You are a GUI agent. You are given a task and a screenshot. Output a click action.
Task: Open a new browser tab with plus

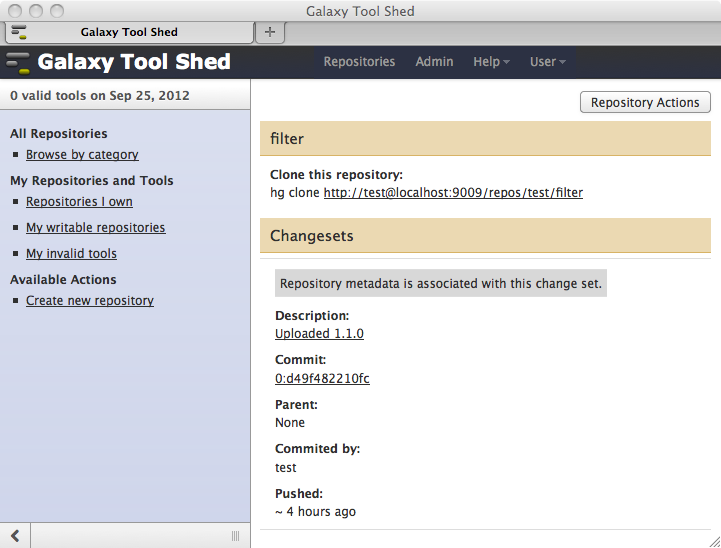[270, 32]
